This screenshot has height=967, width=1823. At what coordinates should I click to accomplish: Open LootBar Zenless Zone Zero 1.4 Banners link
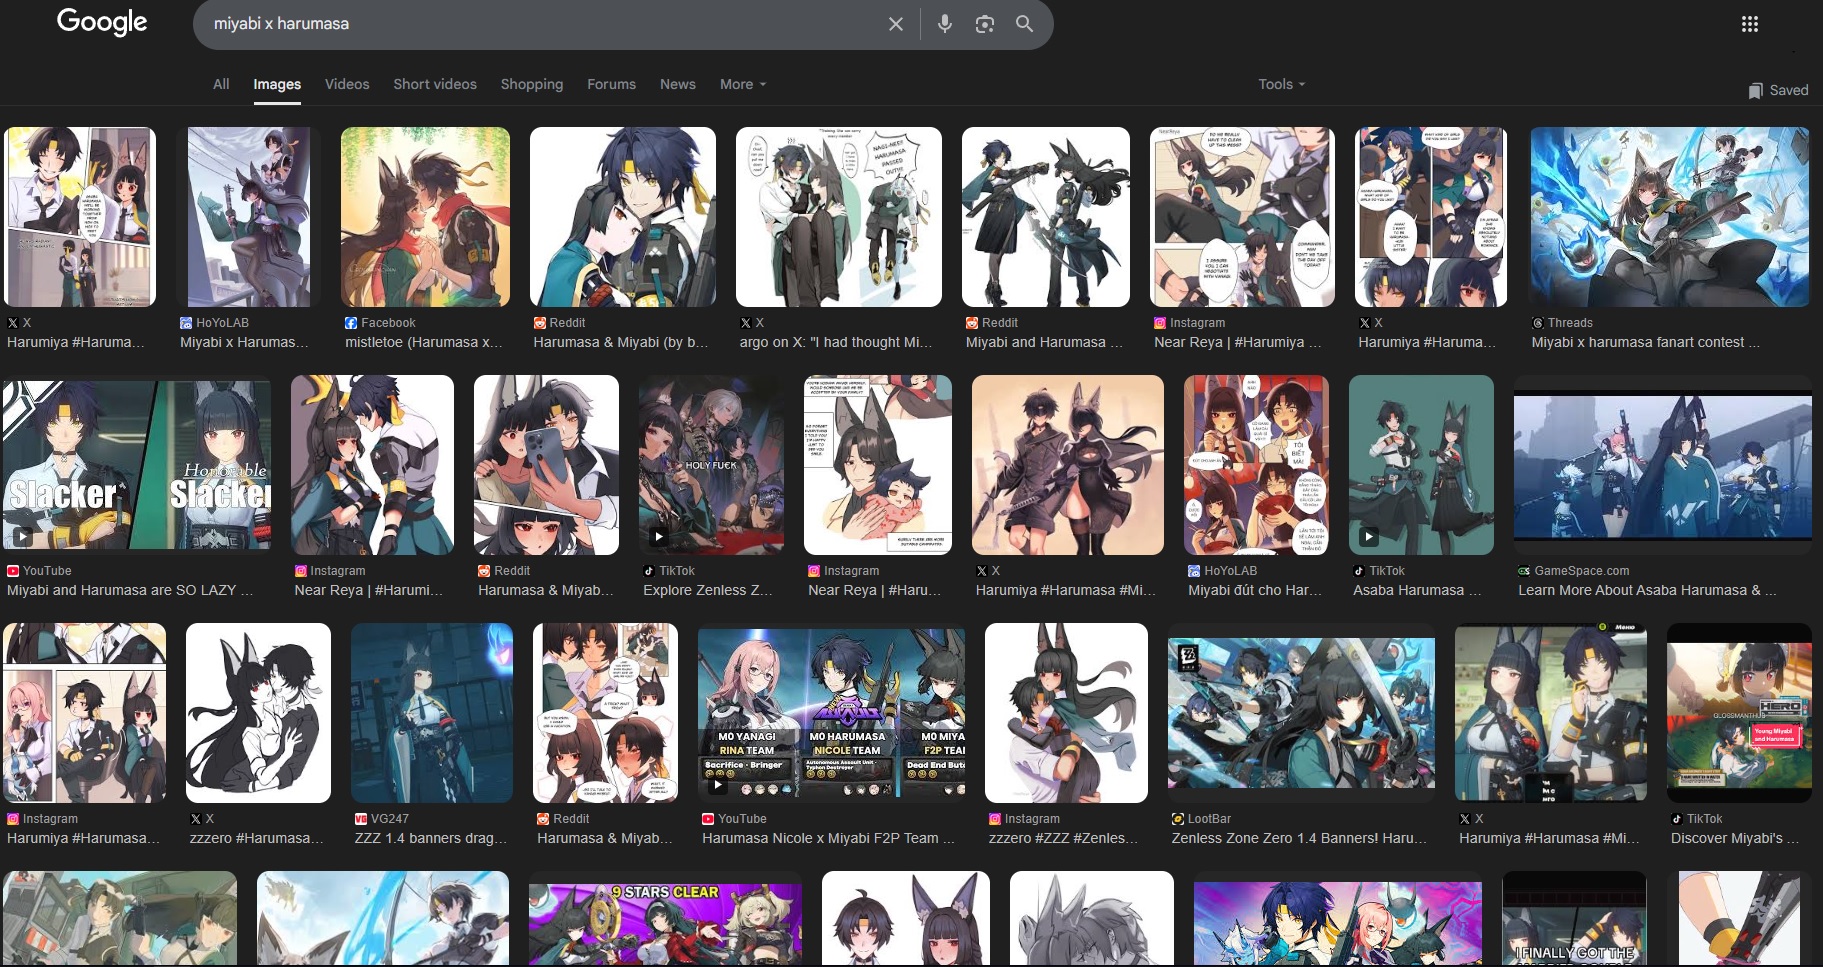tap(1299, 838)
